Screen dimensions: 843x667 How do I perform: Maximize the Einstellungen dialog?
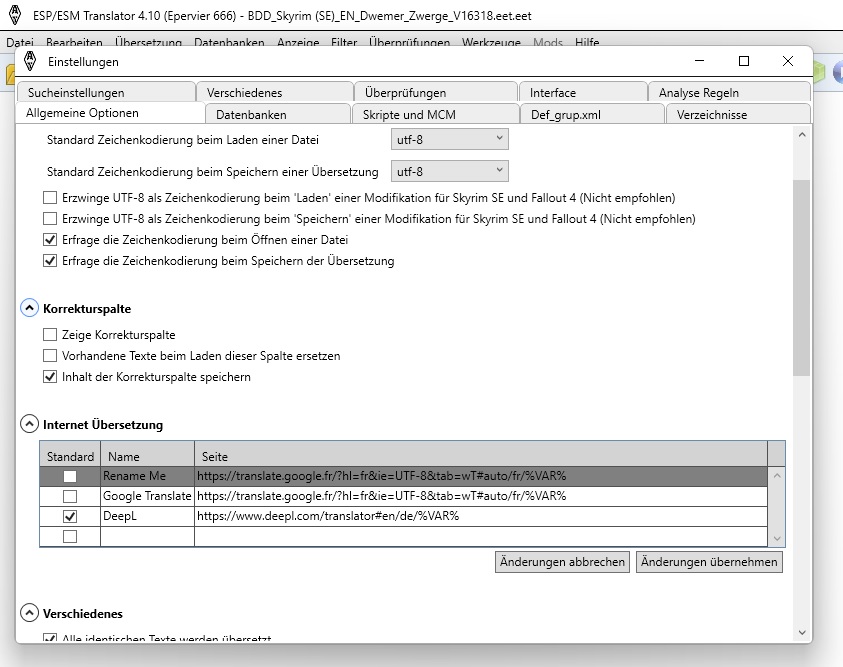(x=743, y=61)
